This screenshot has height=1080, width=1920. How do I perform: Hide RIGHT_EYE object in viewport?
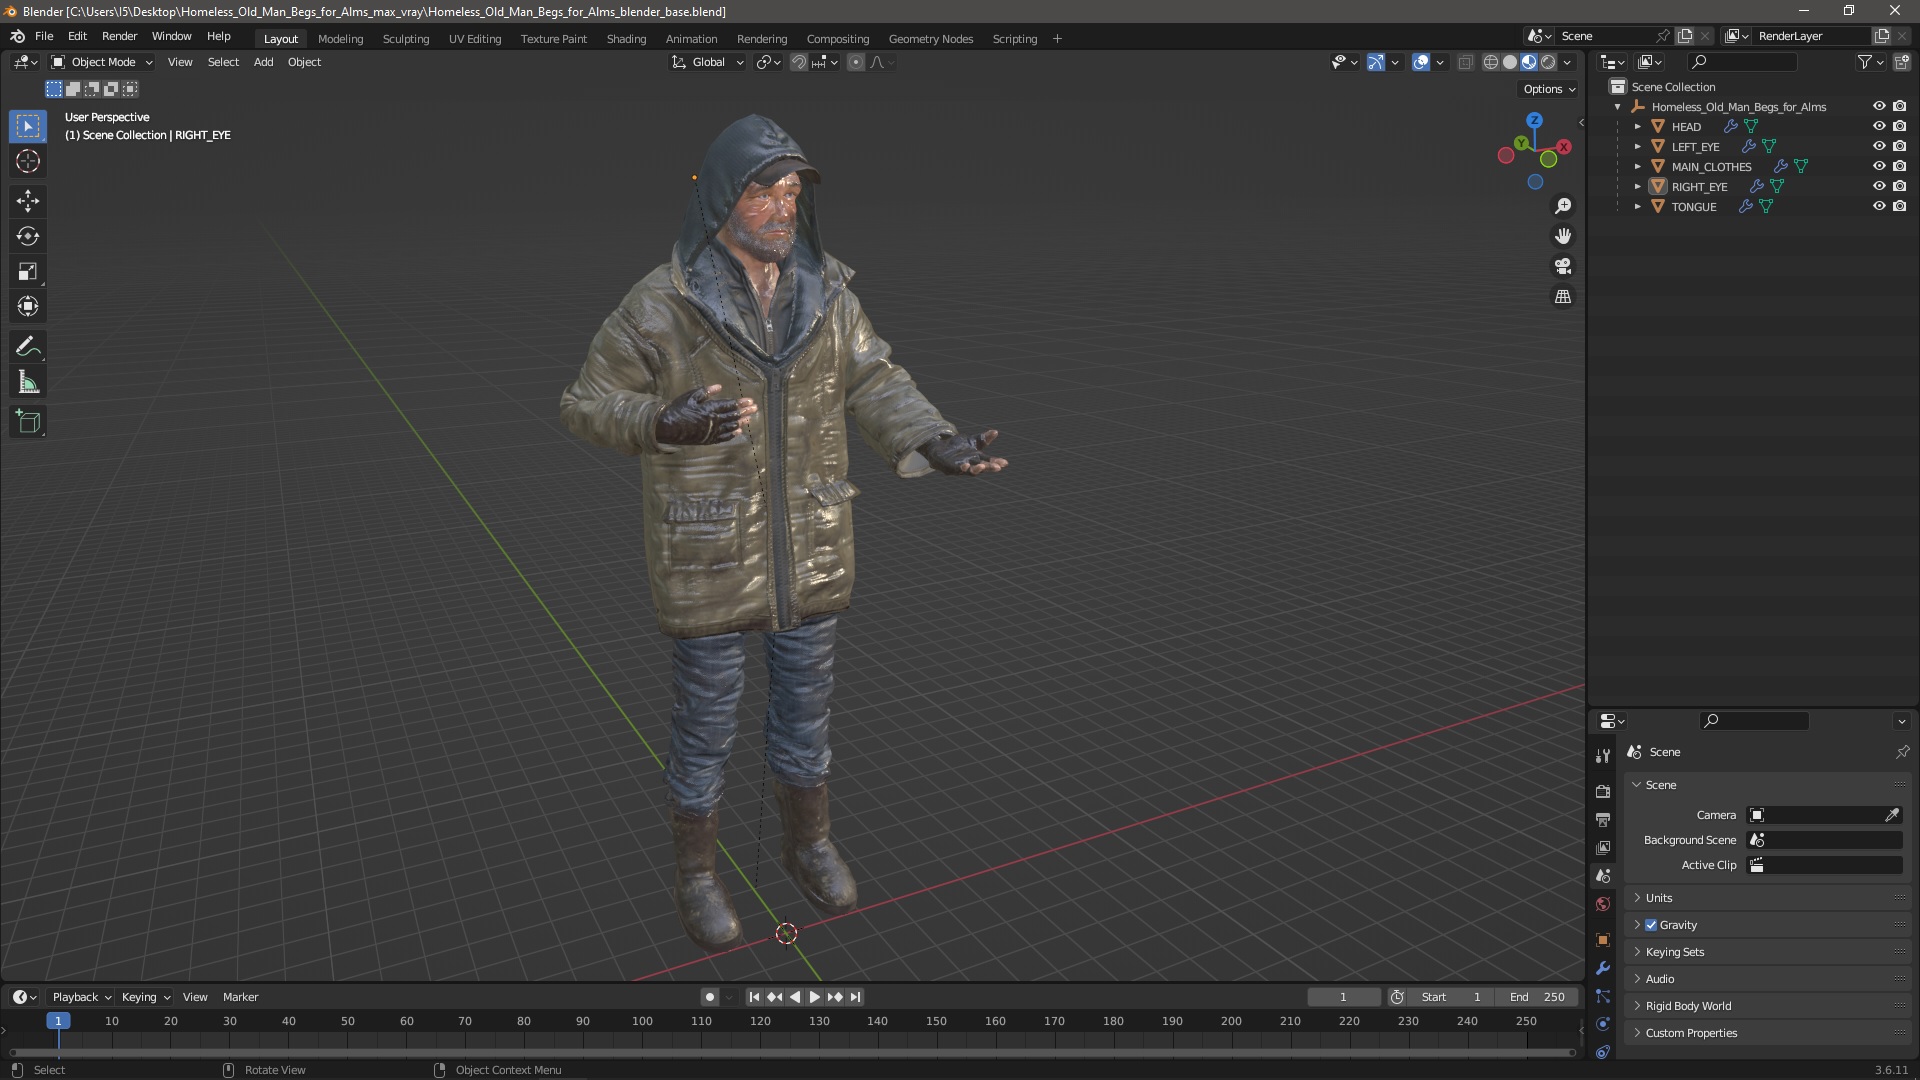tap(1879, 186)
